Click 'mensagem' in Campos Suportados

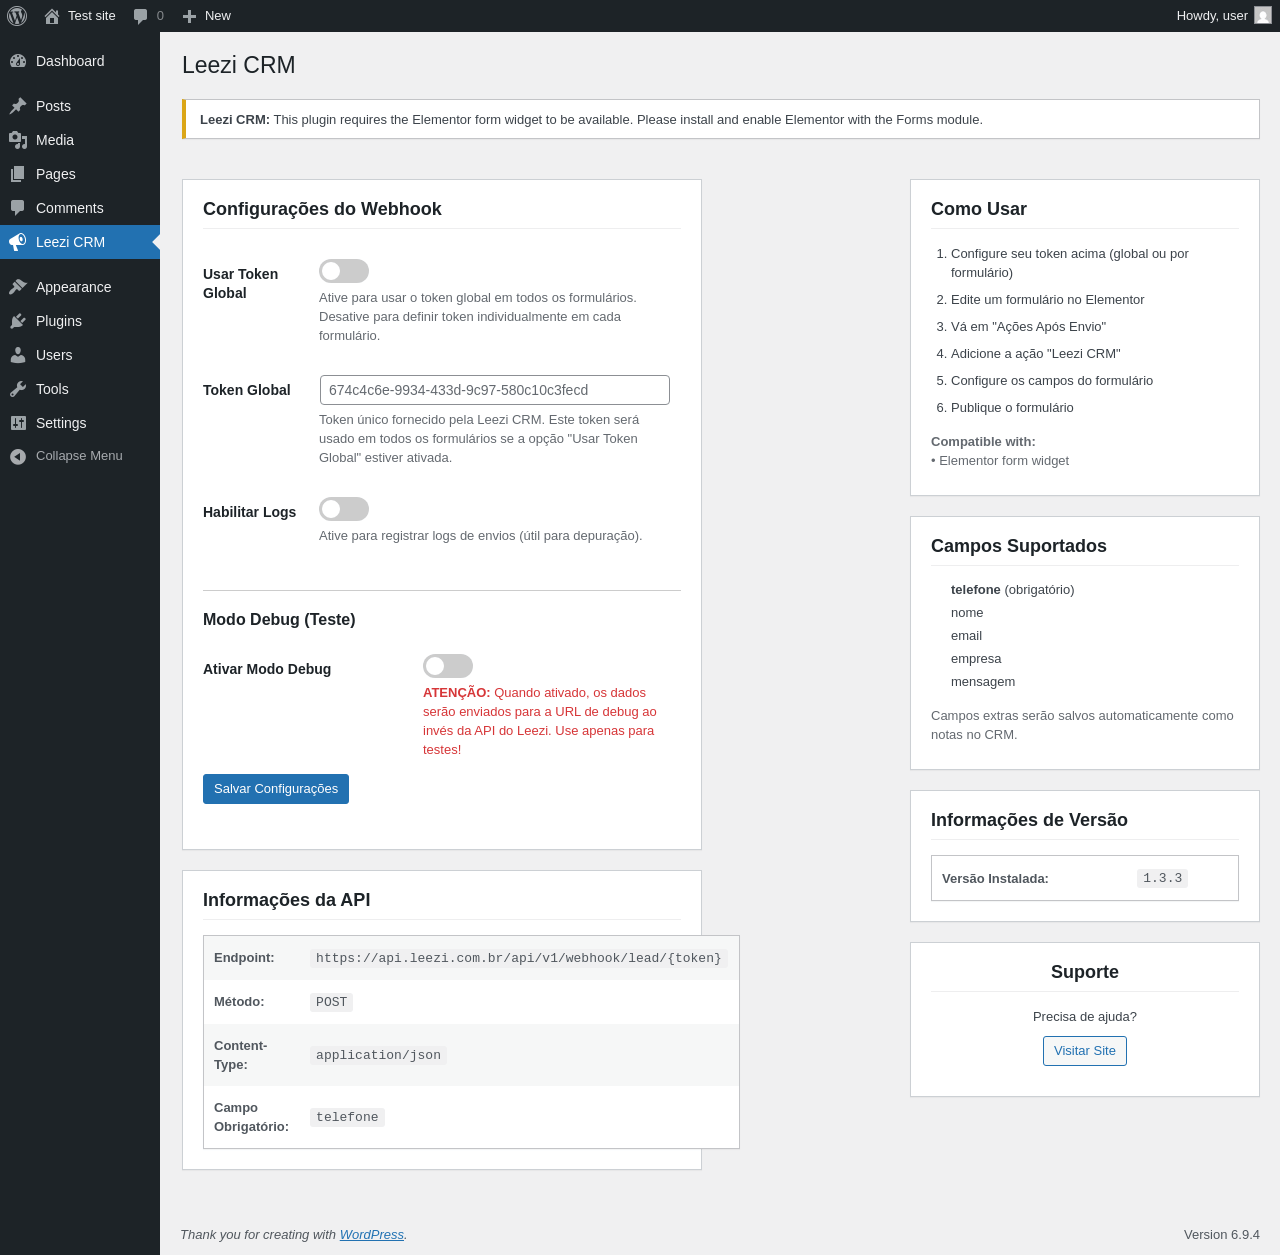point(983,682)
